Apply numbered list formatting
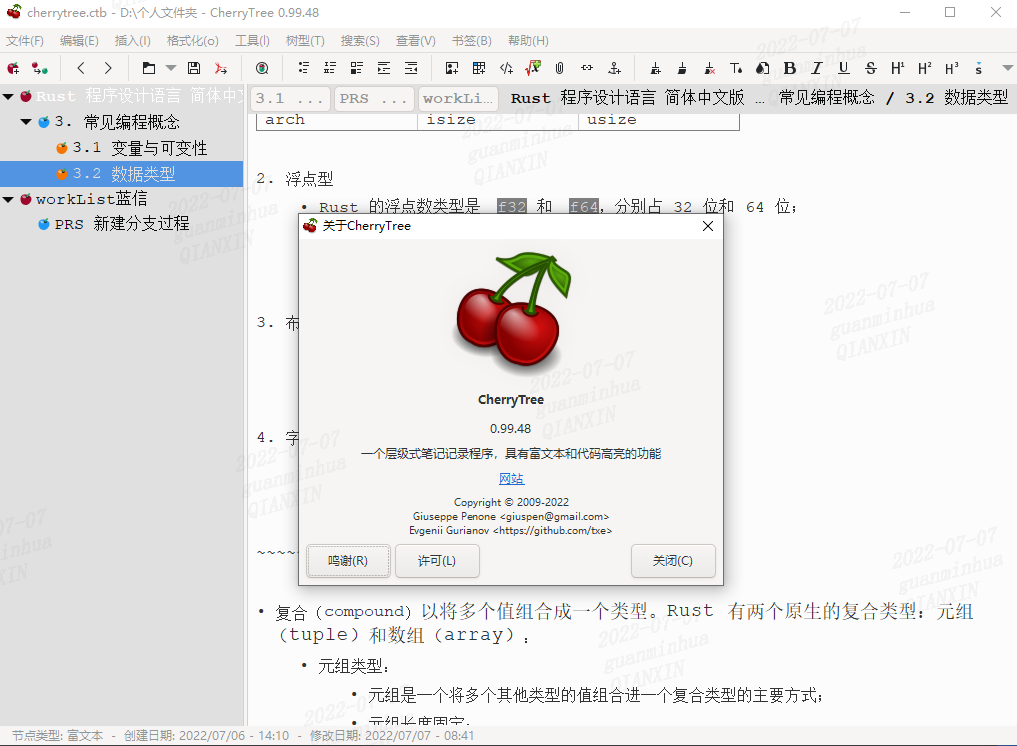Viewport: 1017px width, 746px height. click(330, 68)
